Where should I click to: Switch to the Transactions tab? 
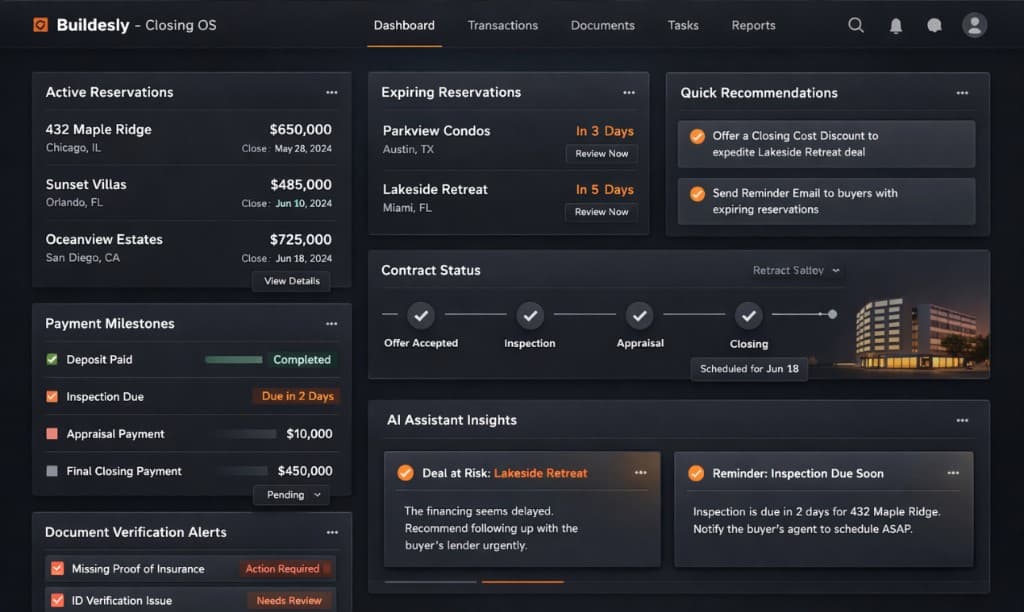click(503, 25)
